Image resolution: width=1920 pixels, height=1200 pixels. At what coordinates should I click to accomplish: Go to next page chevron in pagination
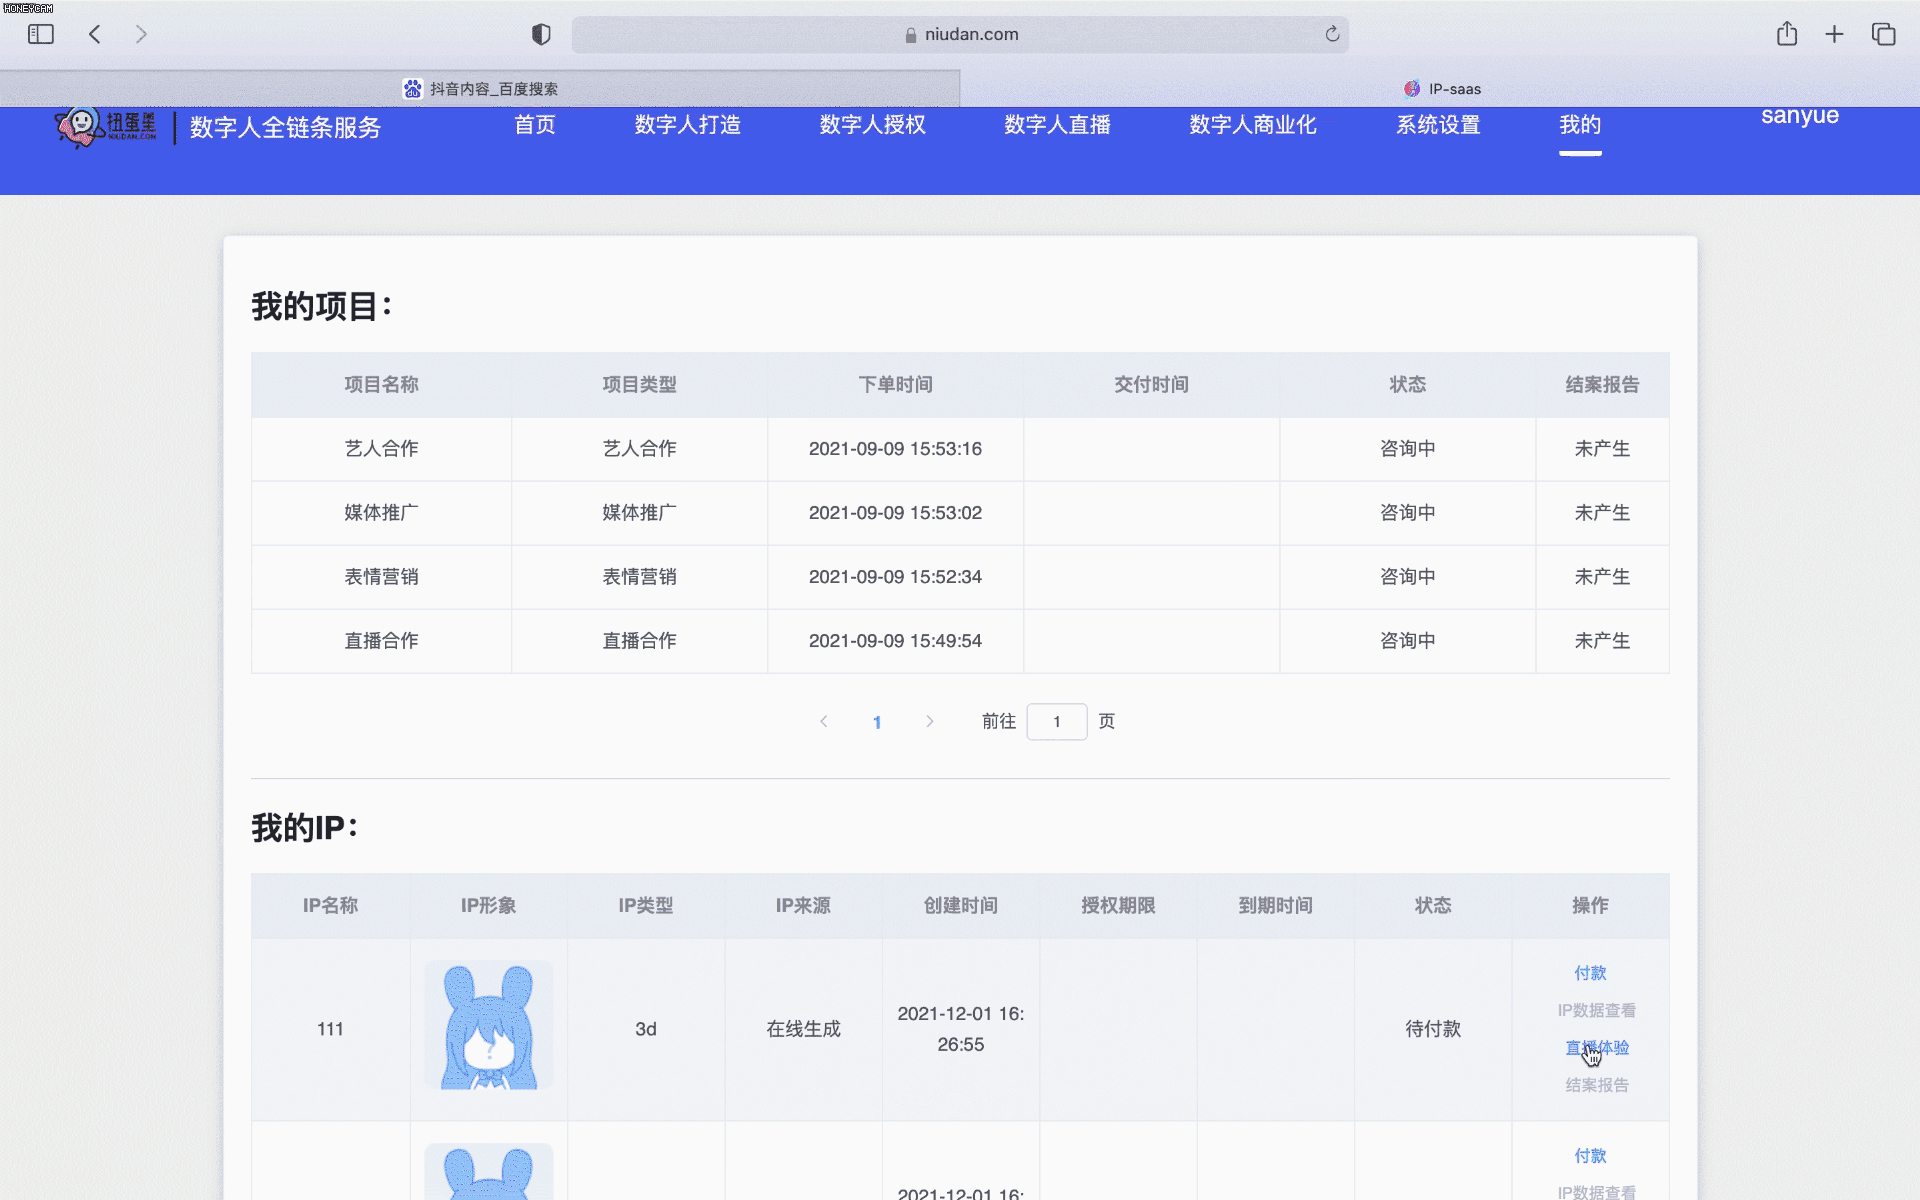(930, 721)
